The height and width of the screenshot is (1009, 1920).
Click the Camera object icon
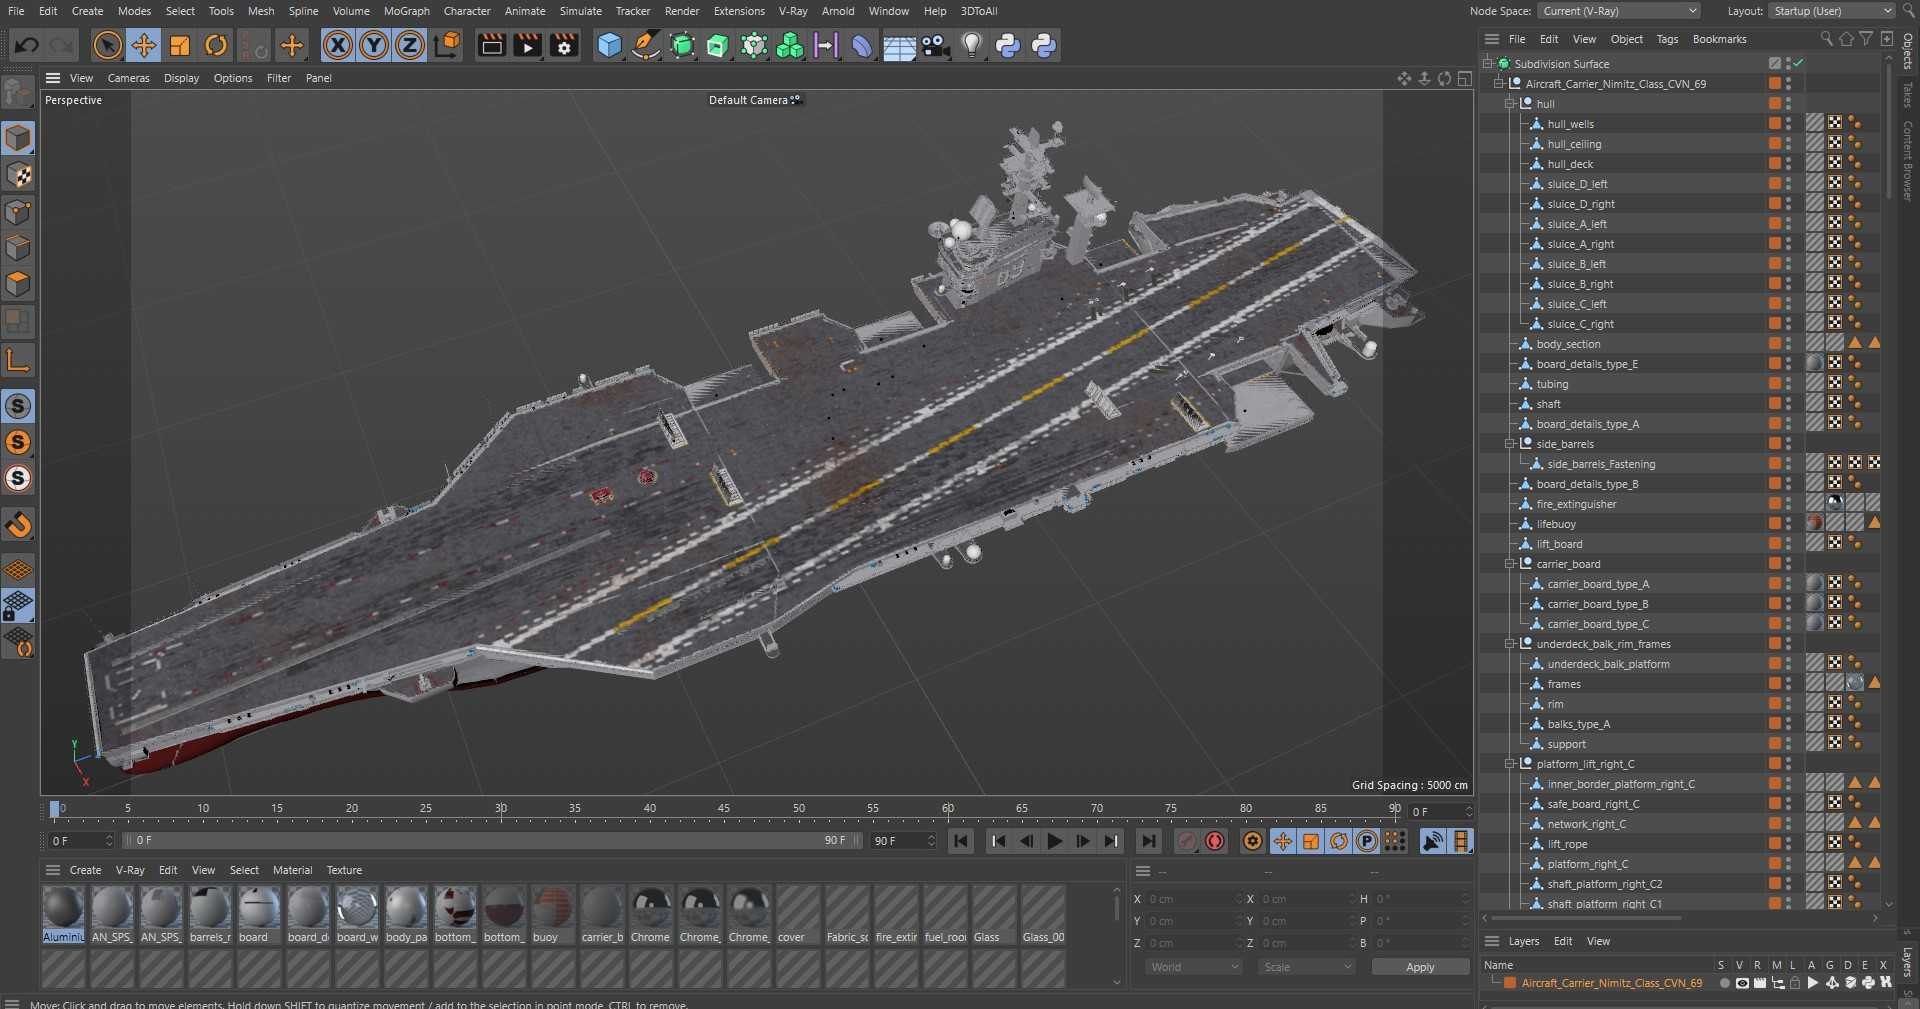pos(935,45)
